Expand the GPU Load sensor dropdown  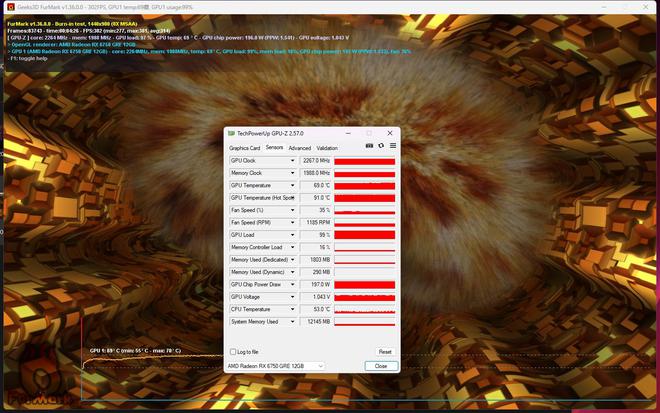[293, 235]
